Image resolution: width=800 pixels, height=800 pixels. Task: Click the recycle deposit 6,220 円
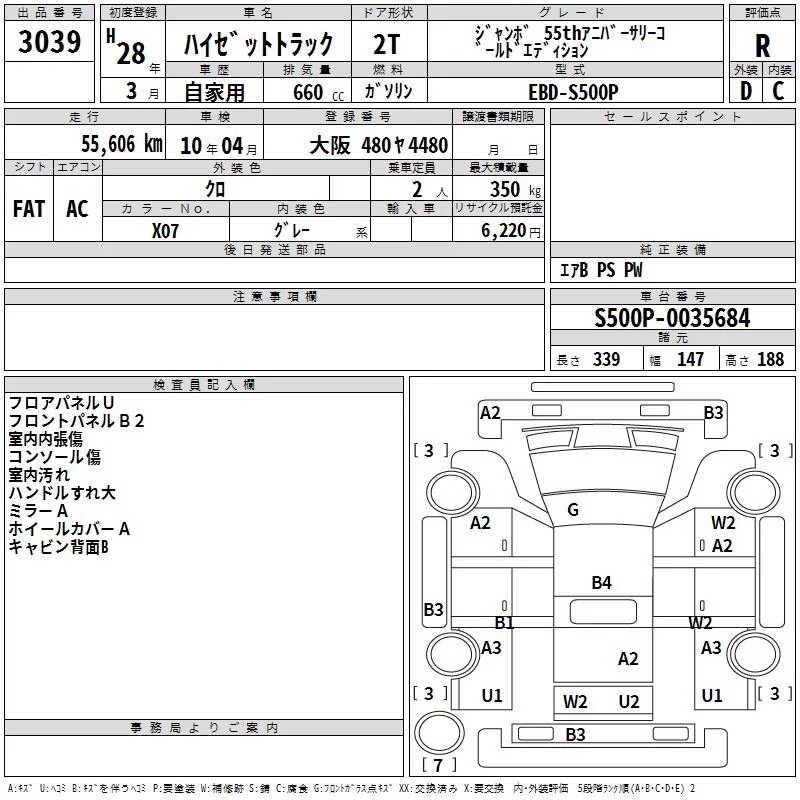click(511, 231)
